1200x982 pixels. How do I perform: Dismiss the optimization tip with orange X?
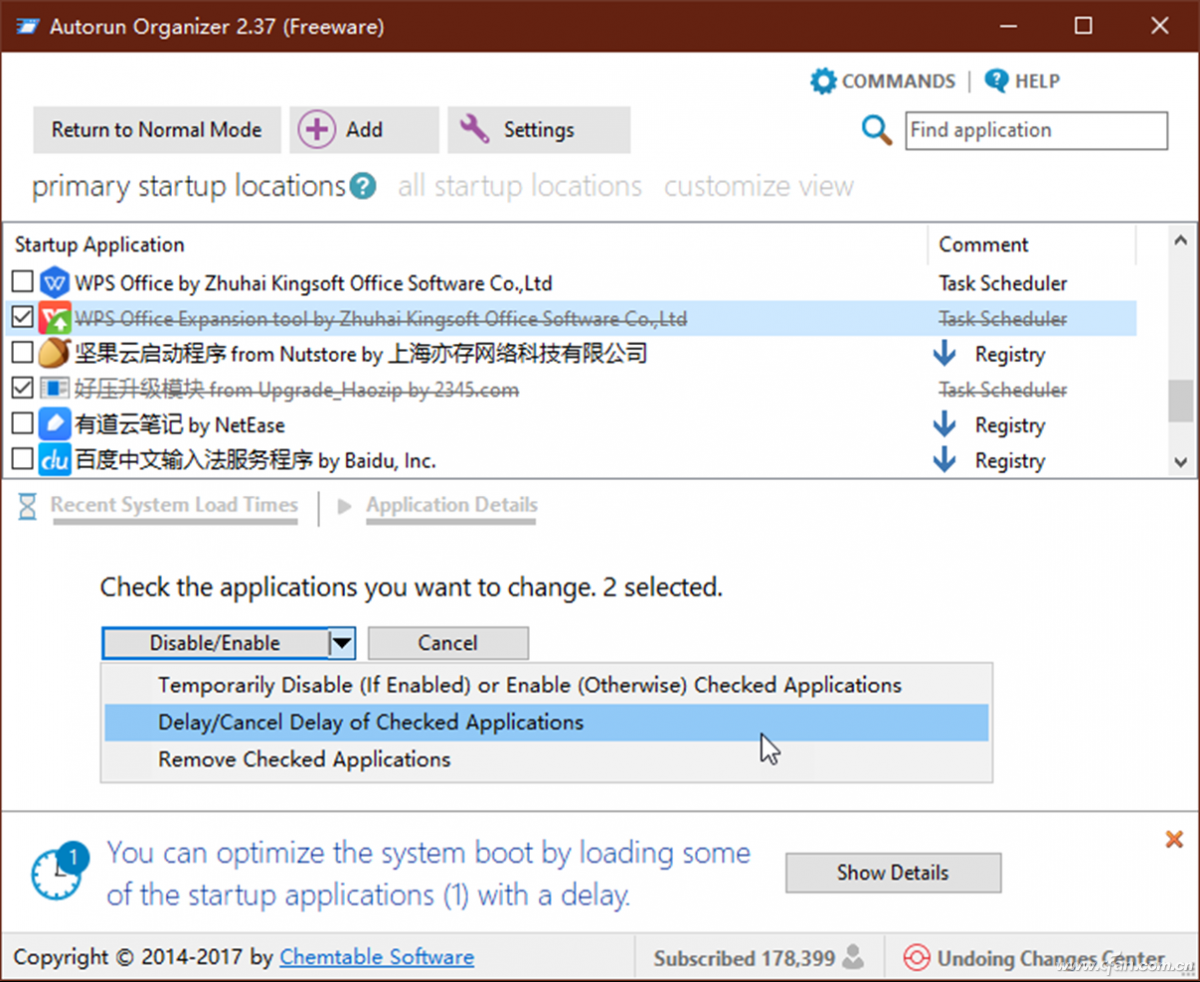click(x=1174, y=840)
